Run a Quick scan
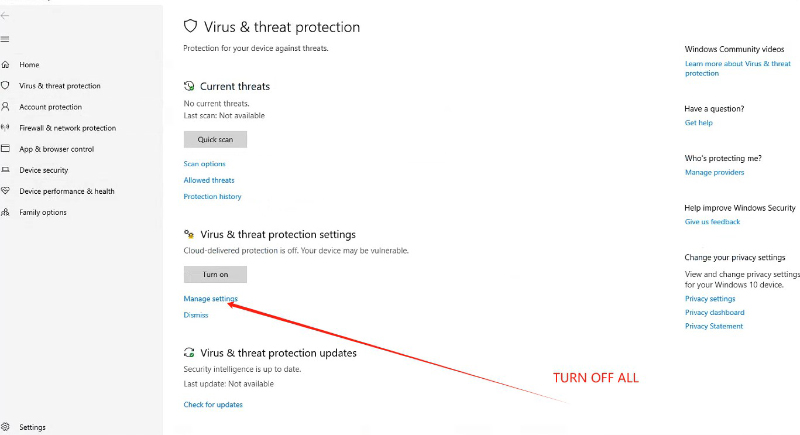 [x=215, y=139]
